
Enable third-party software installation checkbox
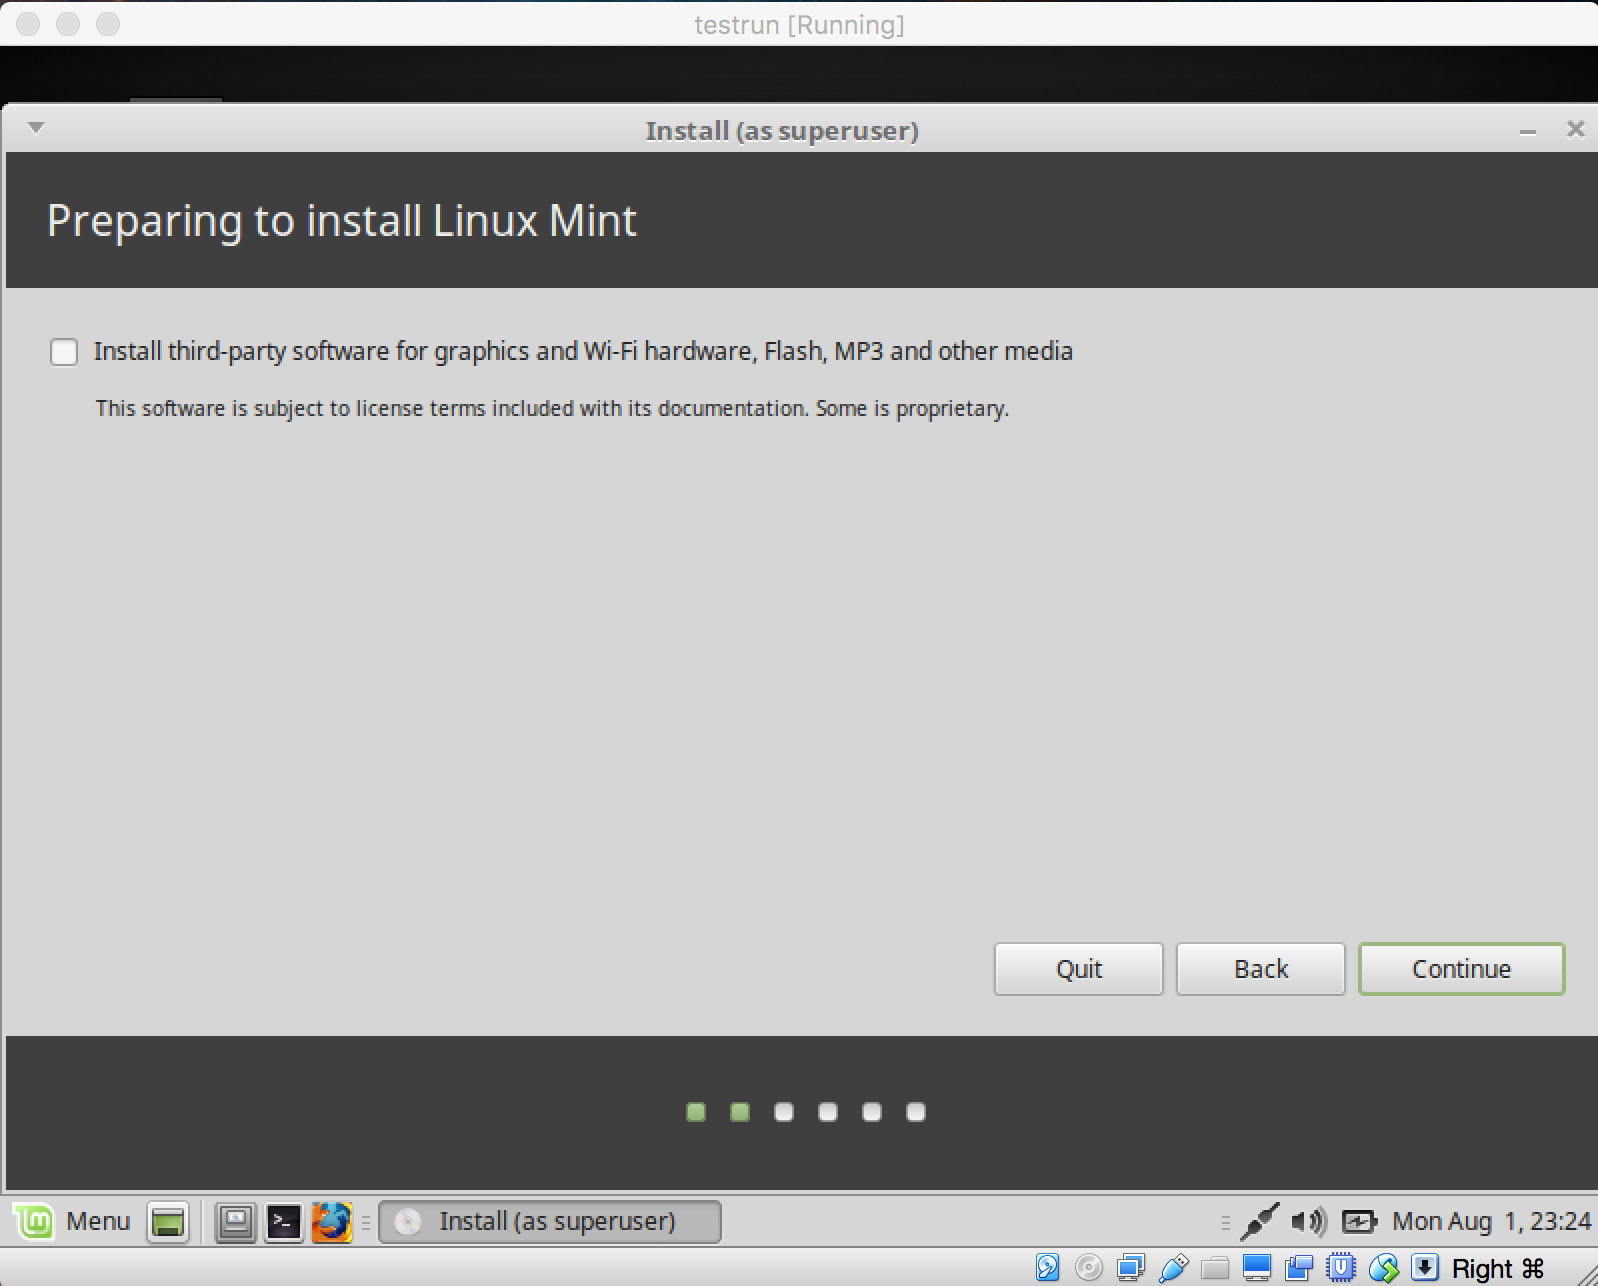click(64, 352)
